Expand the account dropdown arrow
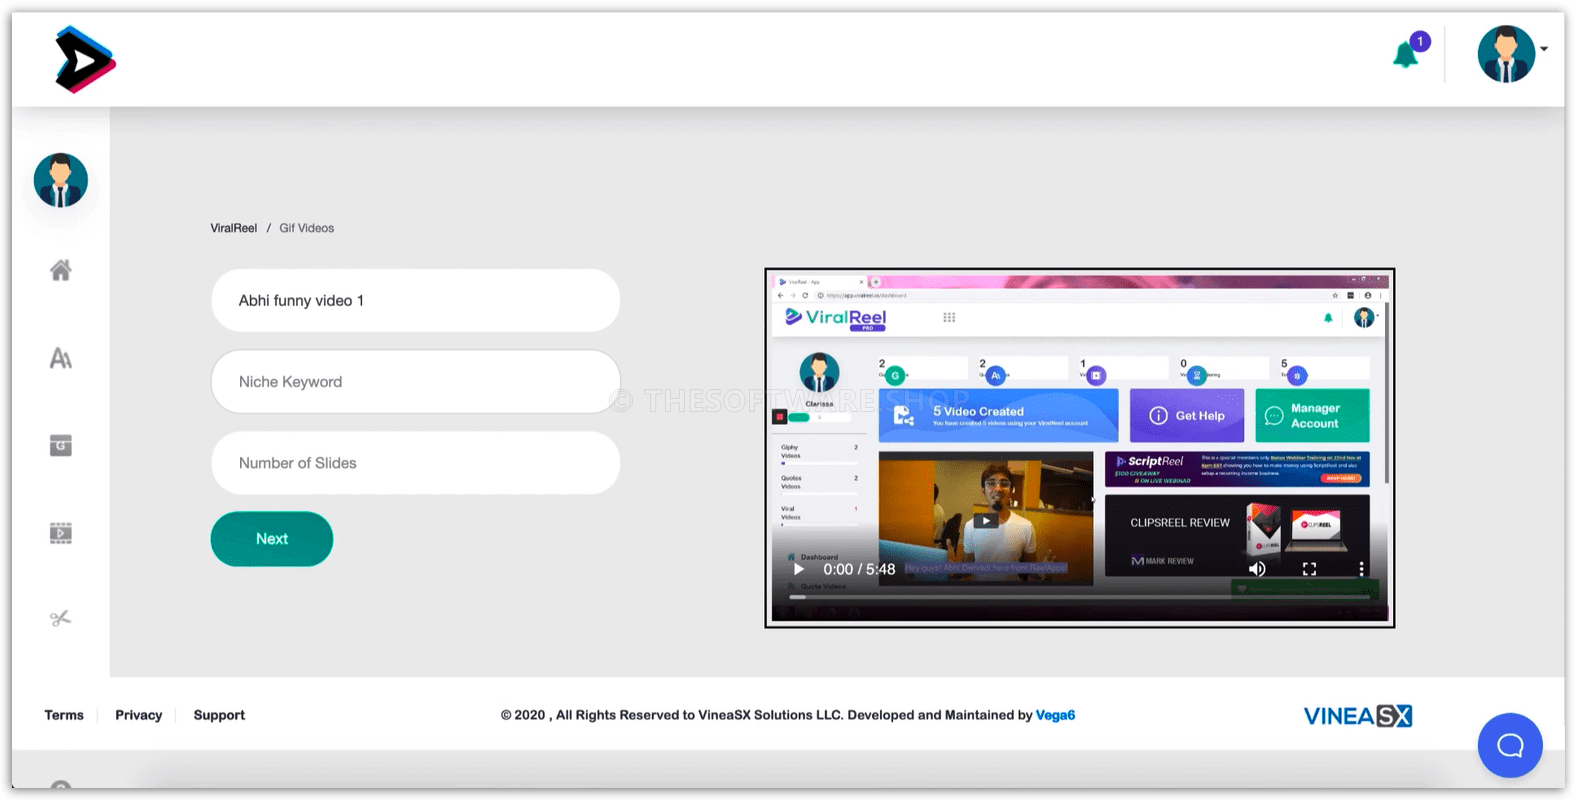 pyautogui.click(x=1544, y=49)
